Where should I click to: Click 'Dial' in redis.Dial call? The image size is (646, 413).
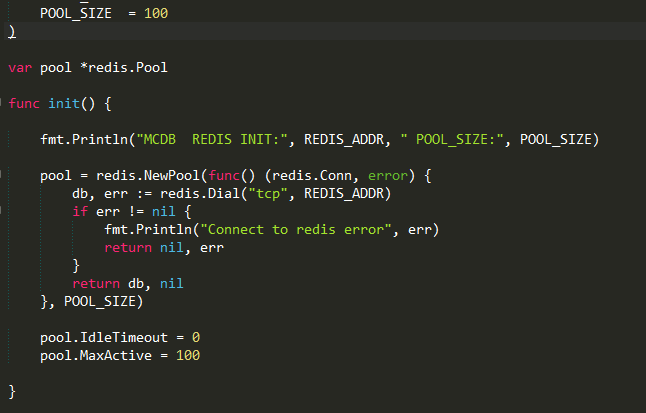point(223,193)
